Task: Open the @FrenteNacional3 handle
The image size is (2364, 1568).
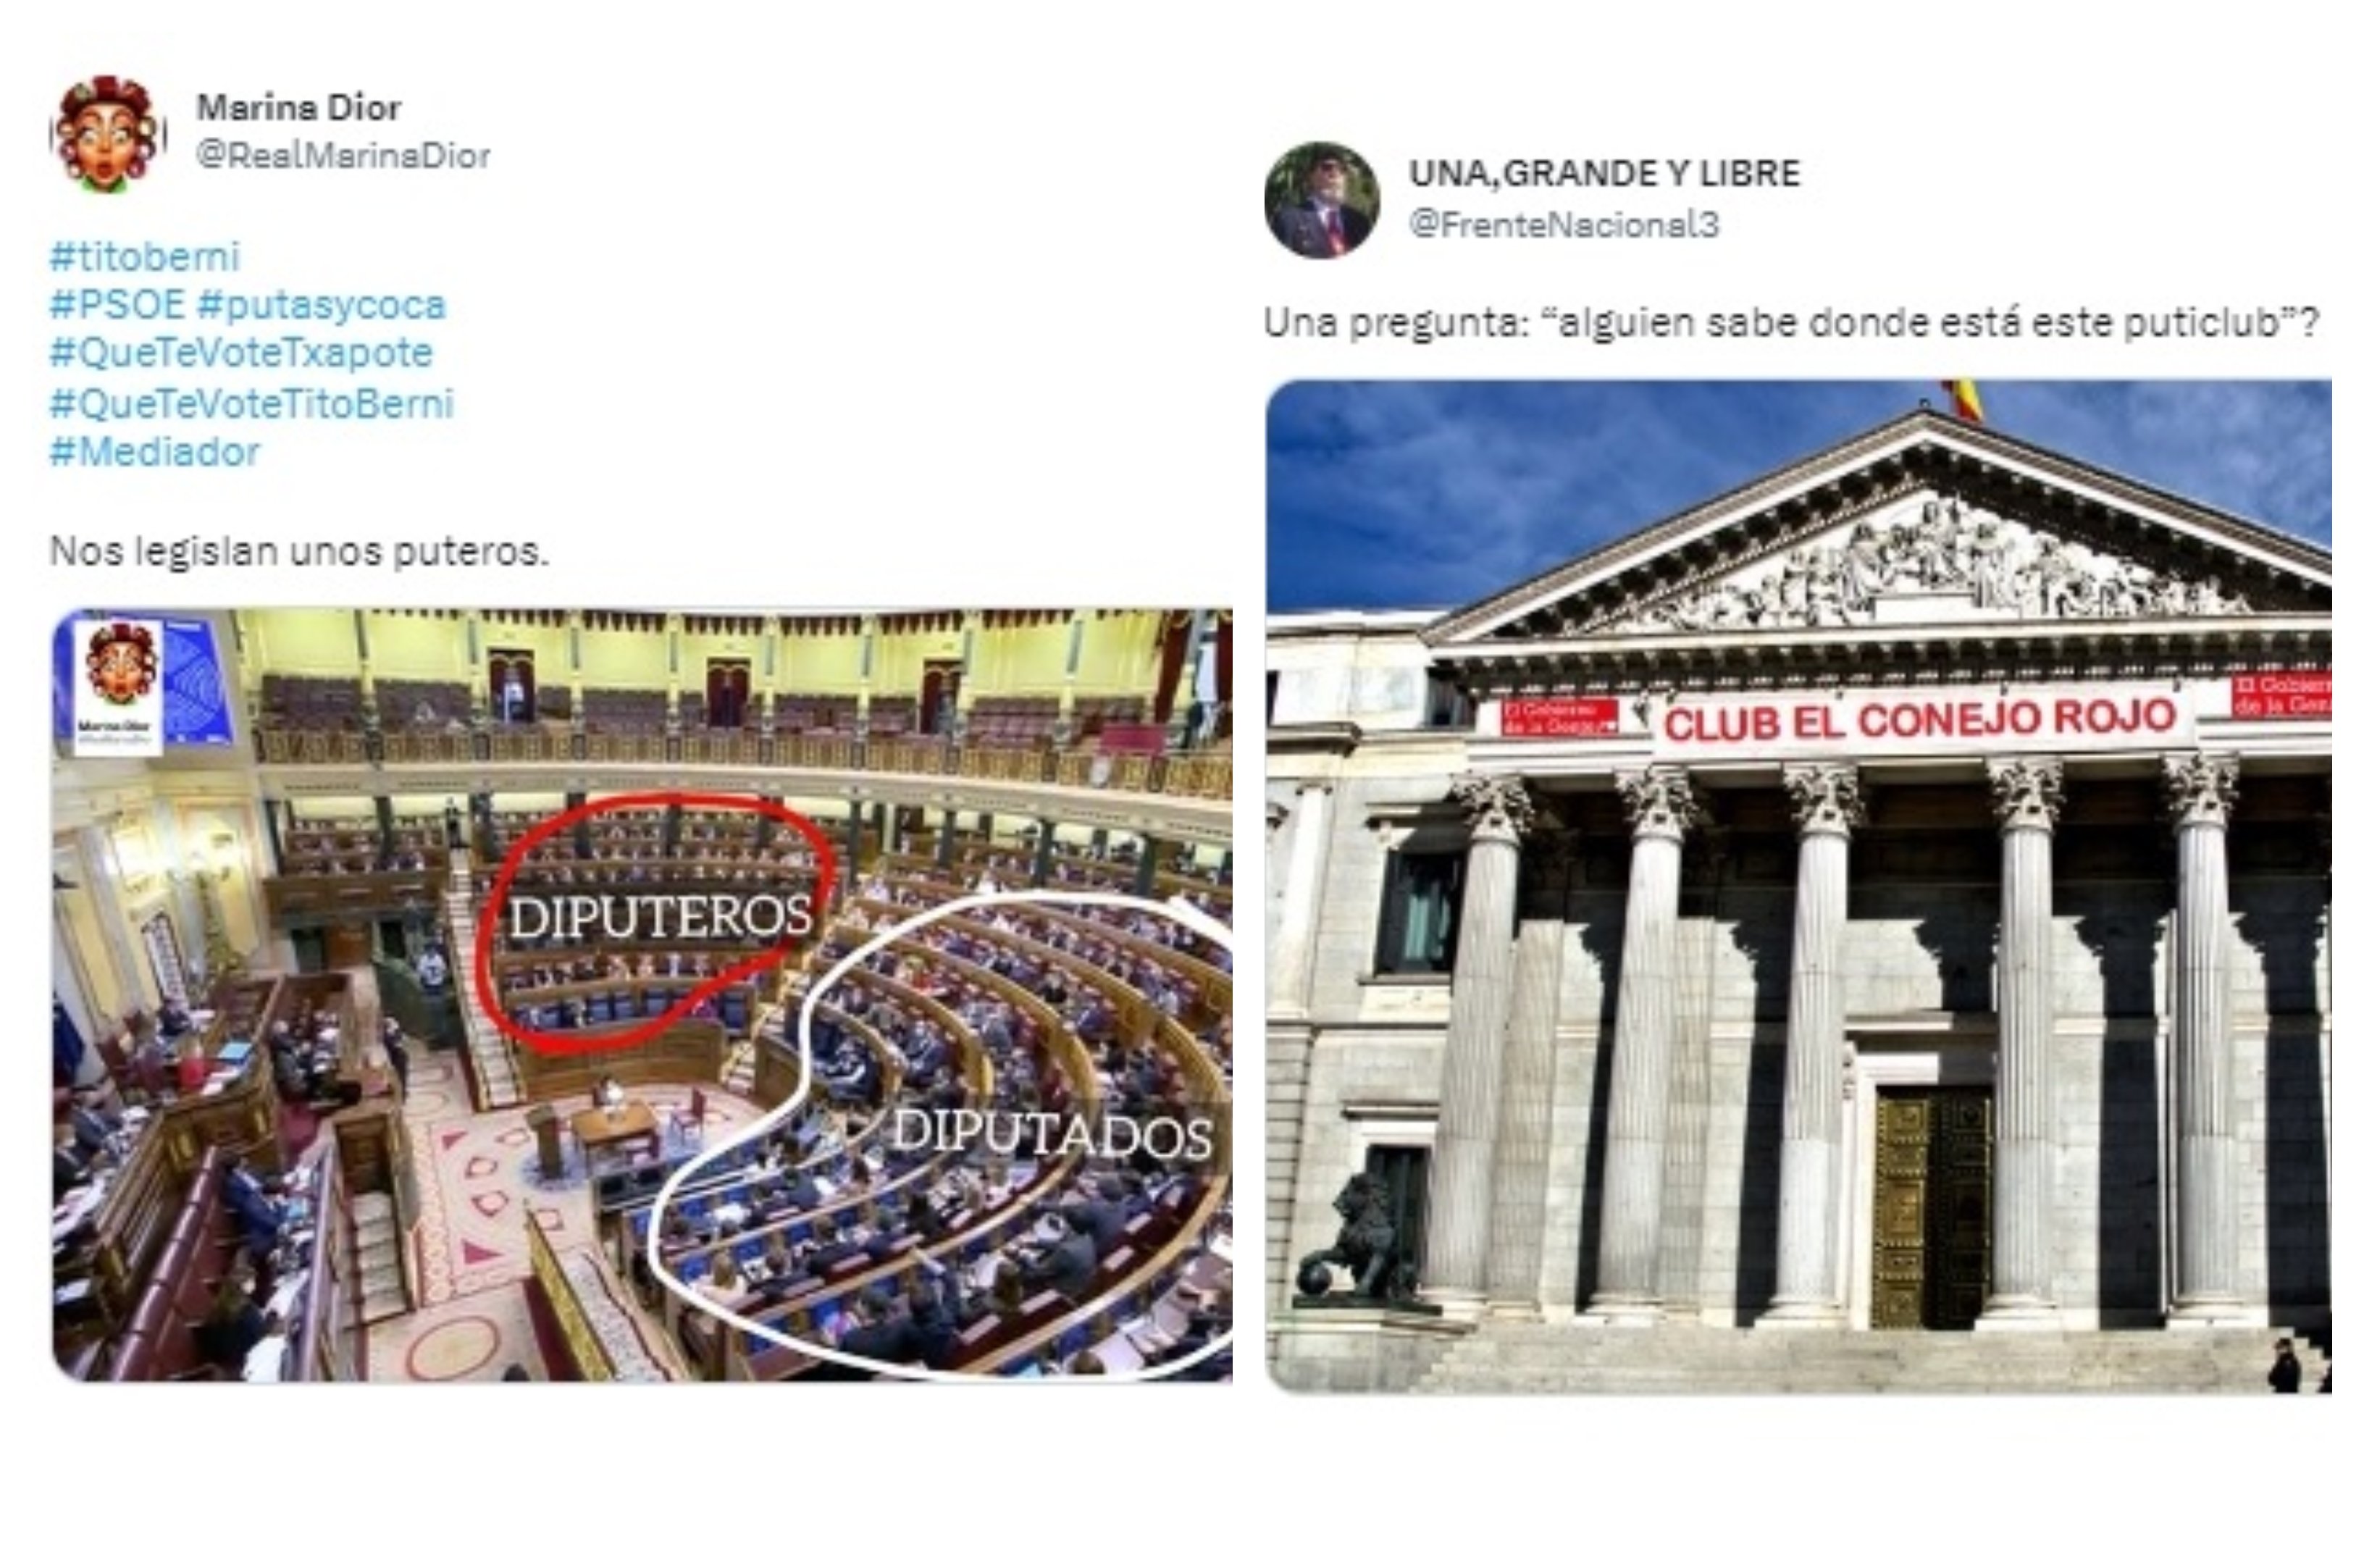Action: tap(1564, 224)
